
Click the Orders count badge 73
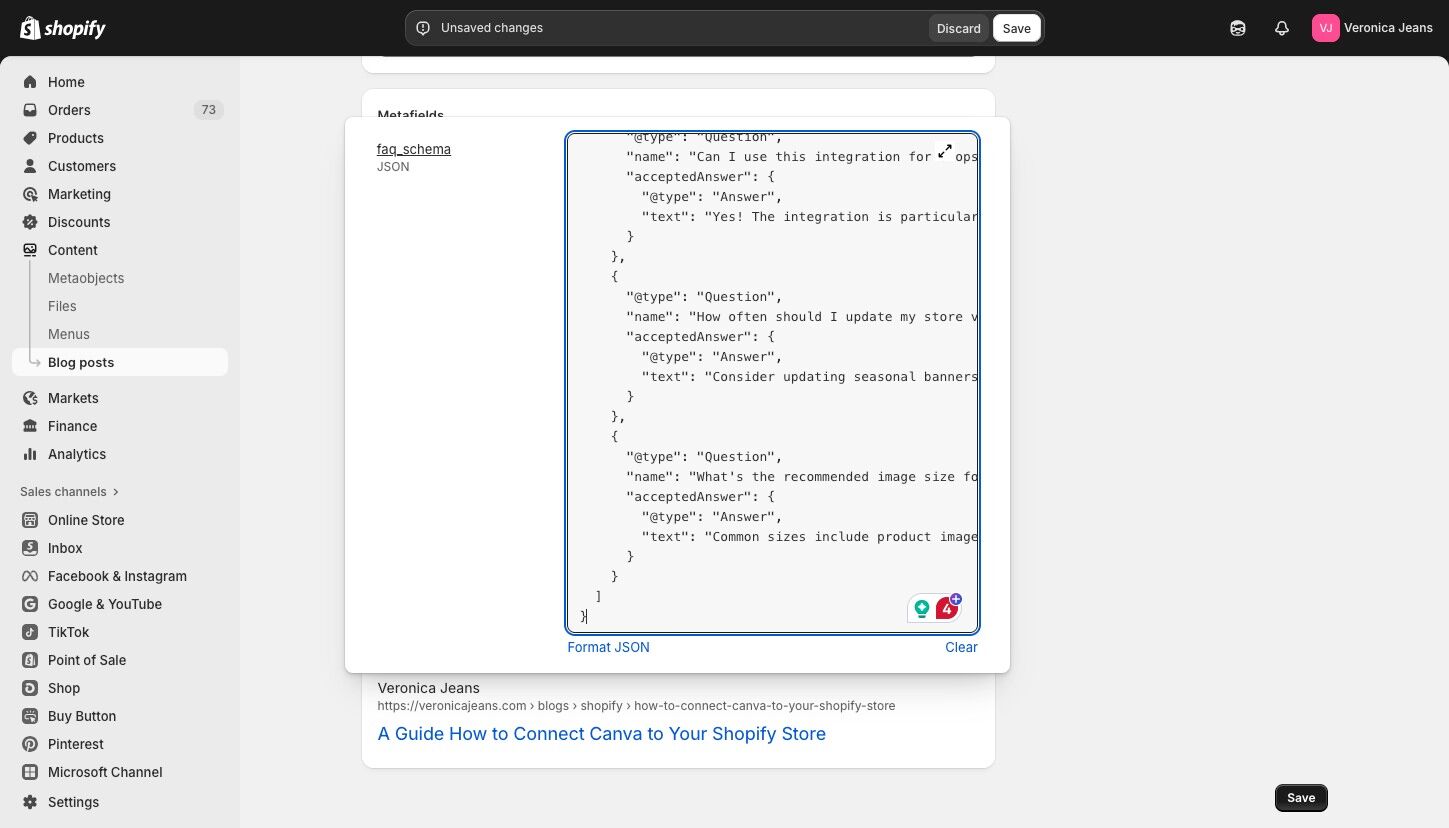208,110
